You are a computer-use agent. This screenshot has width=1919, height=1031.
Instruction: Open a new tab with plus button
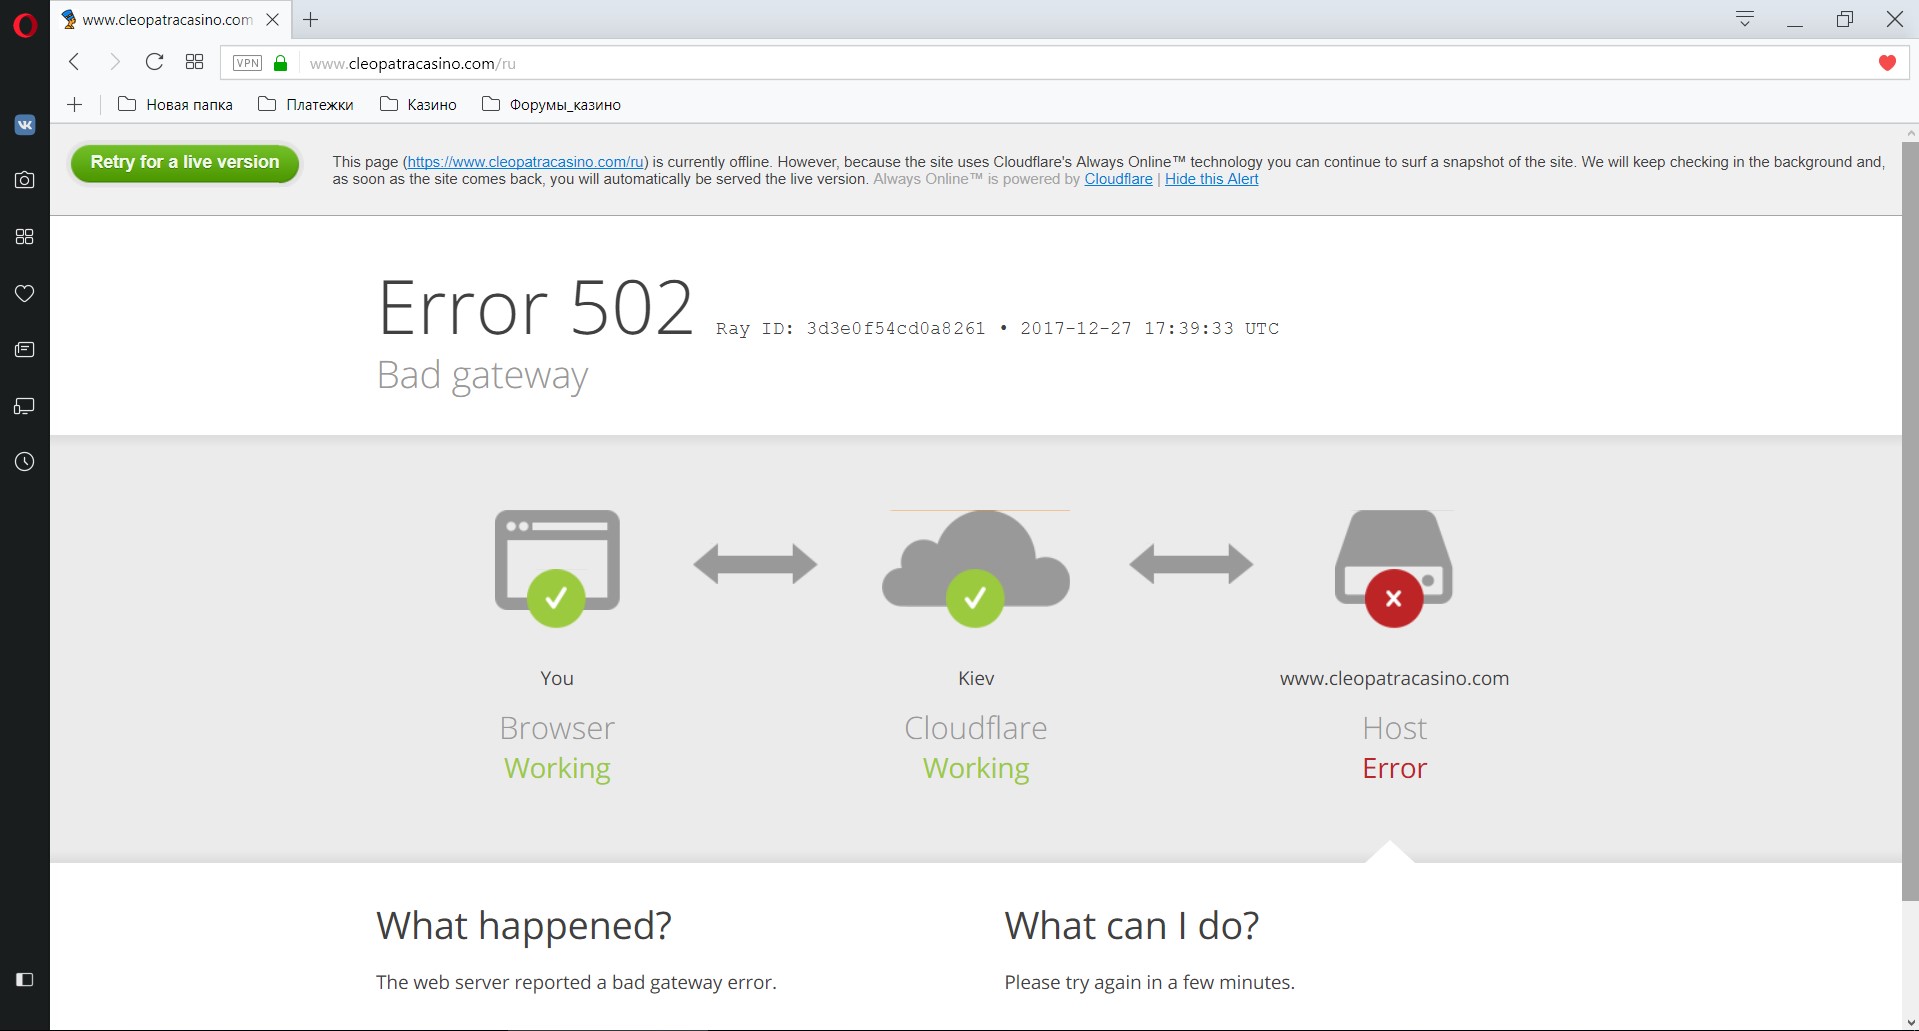[x=311, y=19]
